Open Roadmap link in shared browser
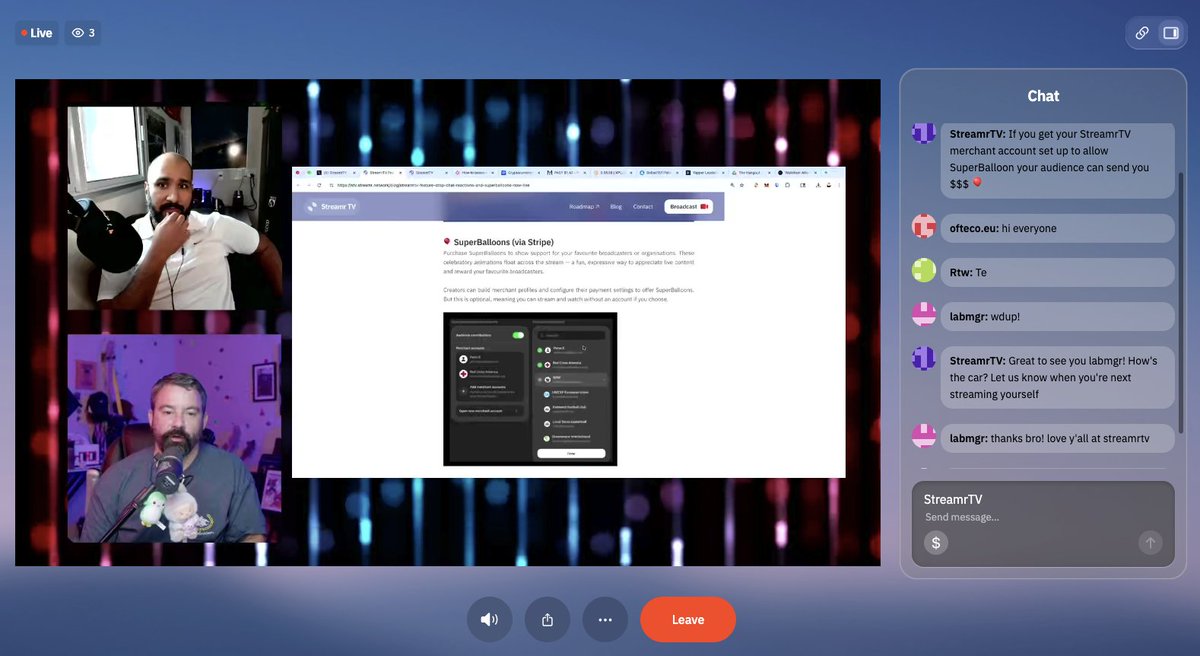 (584, 207)
